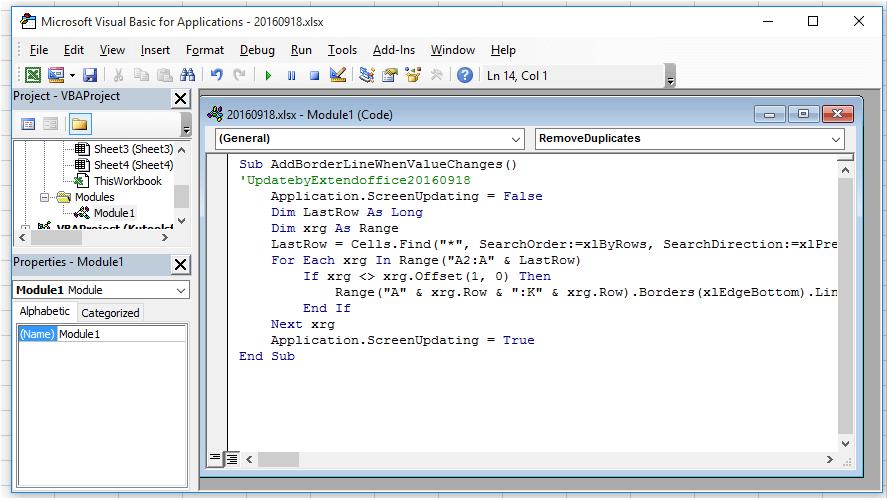Open the Run menu
Screen dimensions: 893x500
click(301, 50)
